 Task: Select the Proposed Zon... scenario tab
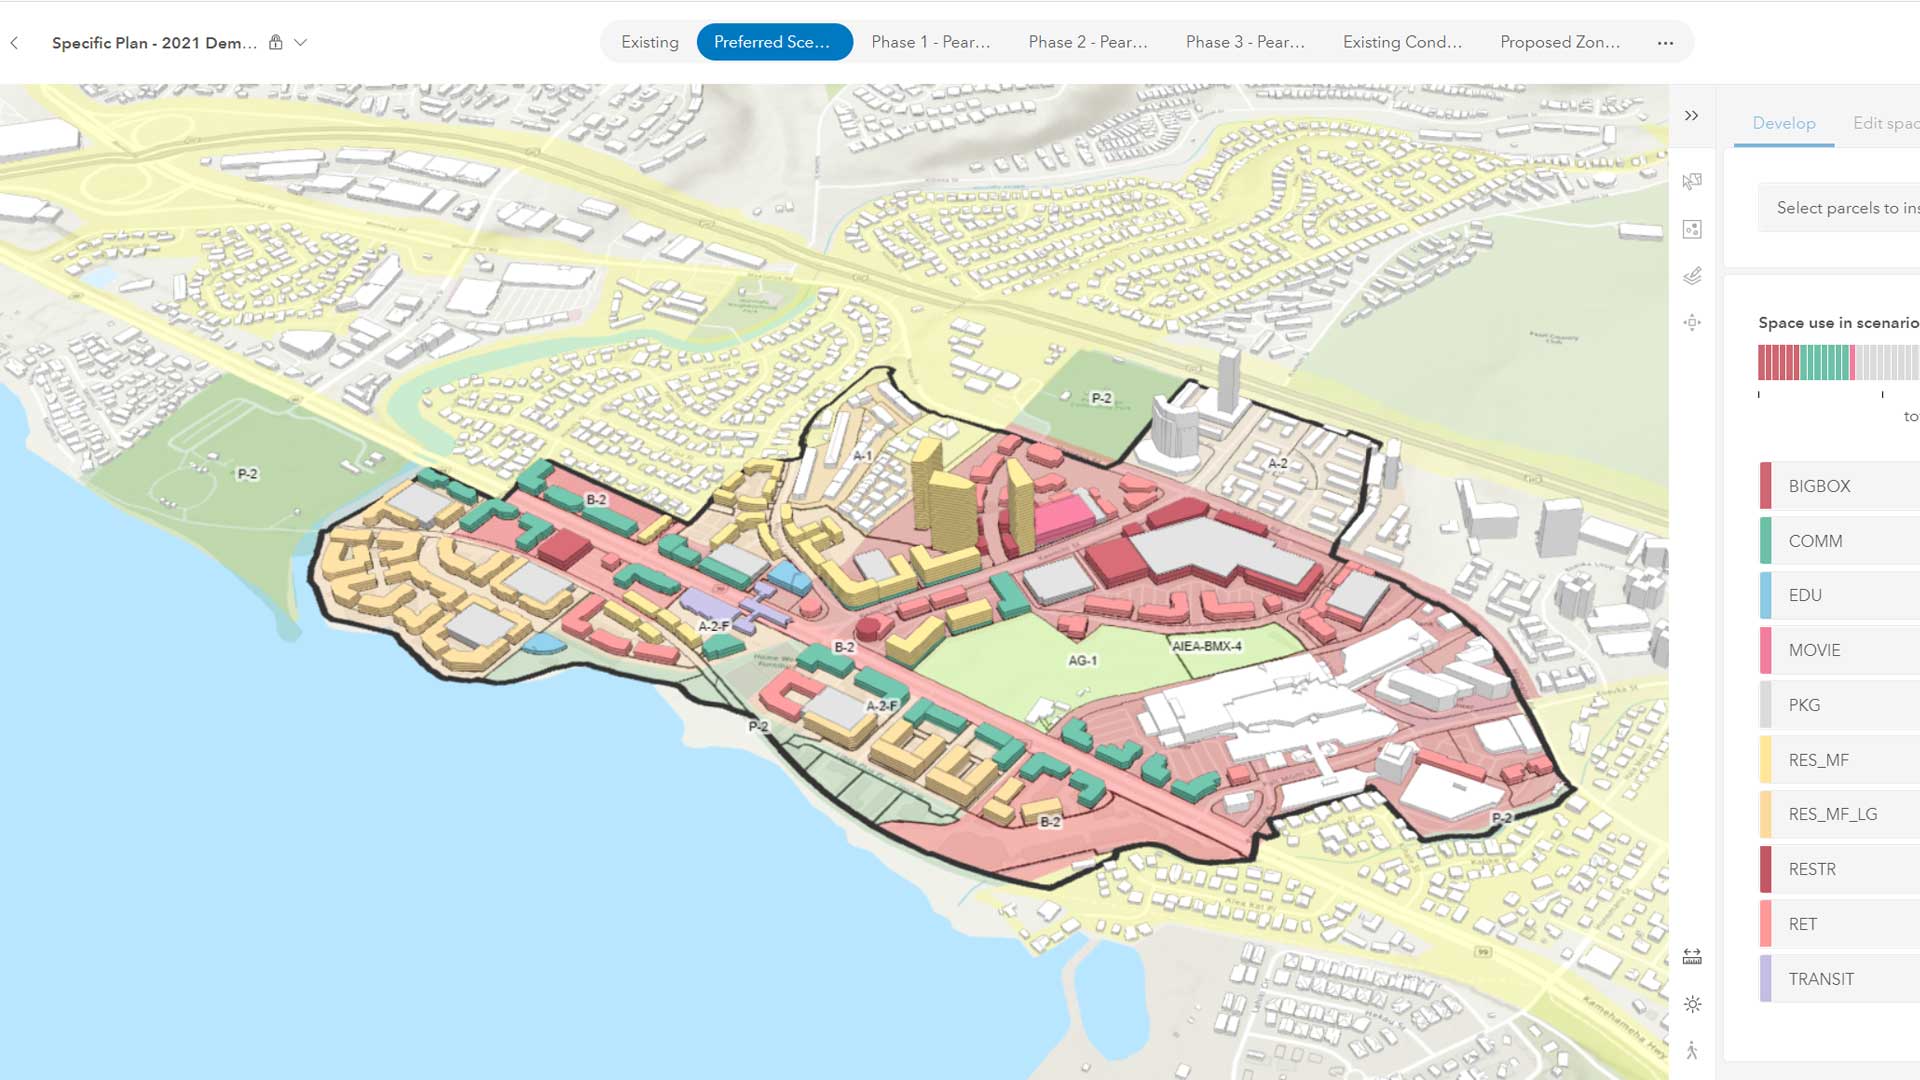[x=1559, y=42]
